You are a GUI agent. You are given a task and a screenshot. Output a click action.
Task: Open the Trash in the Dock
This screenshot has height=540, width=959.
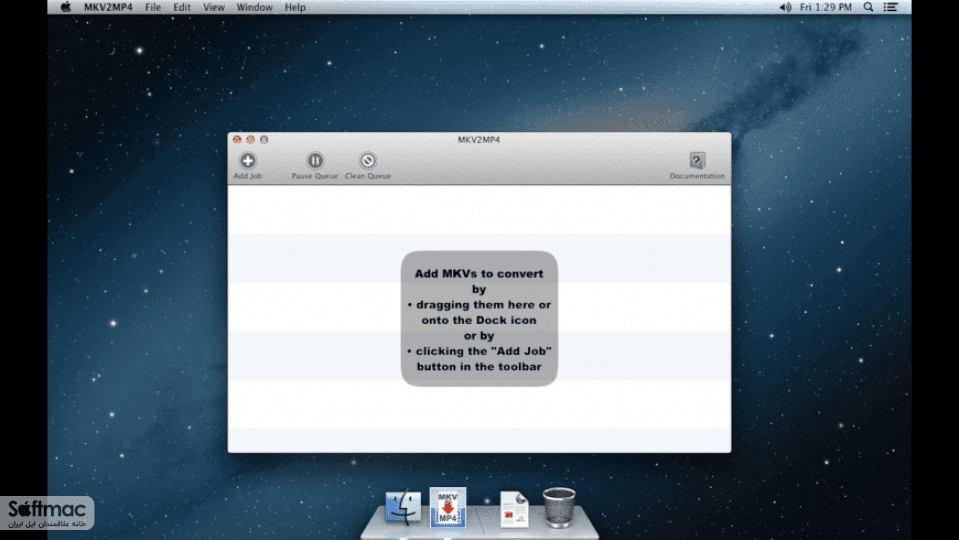[559, 508]
